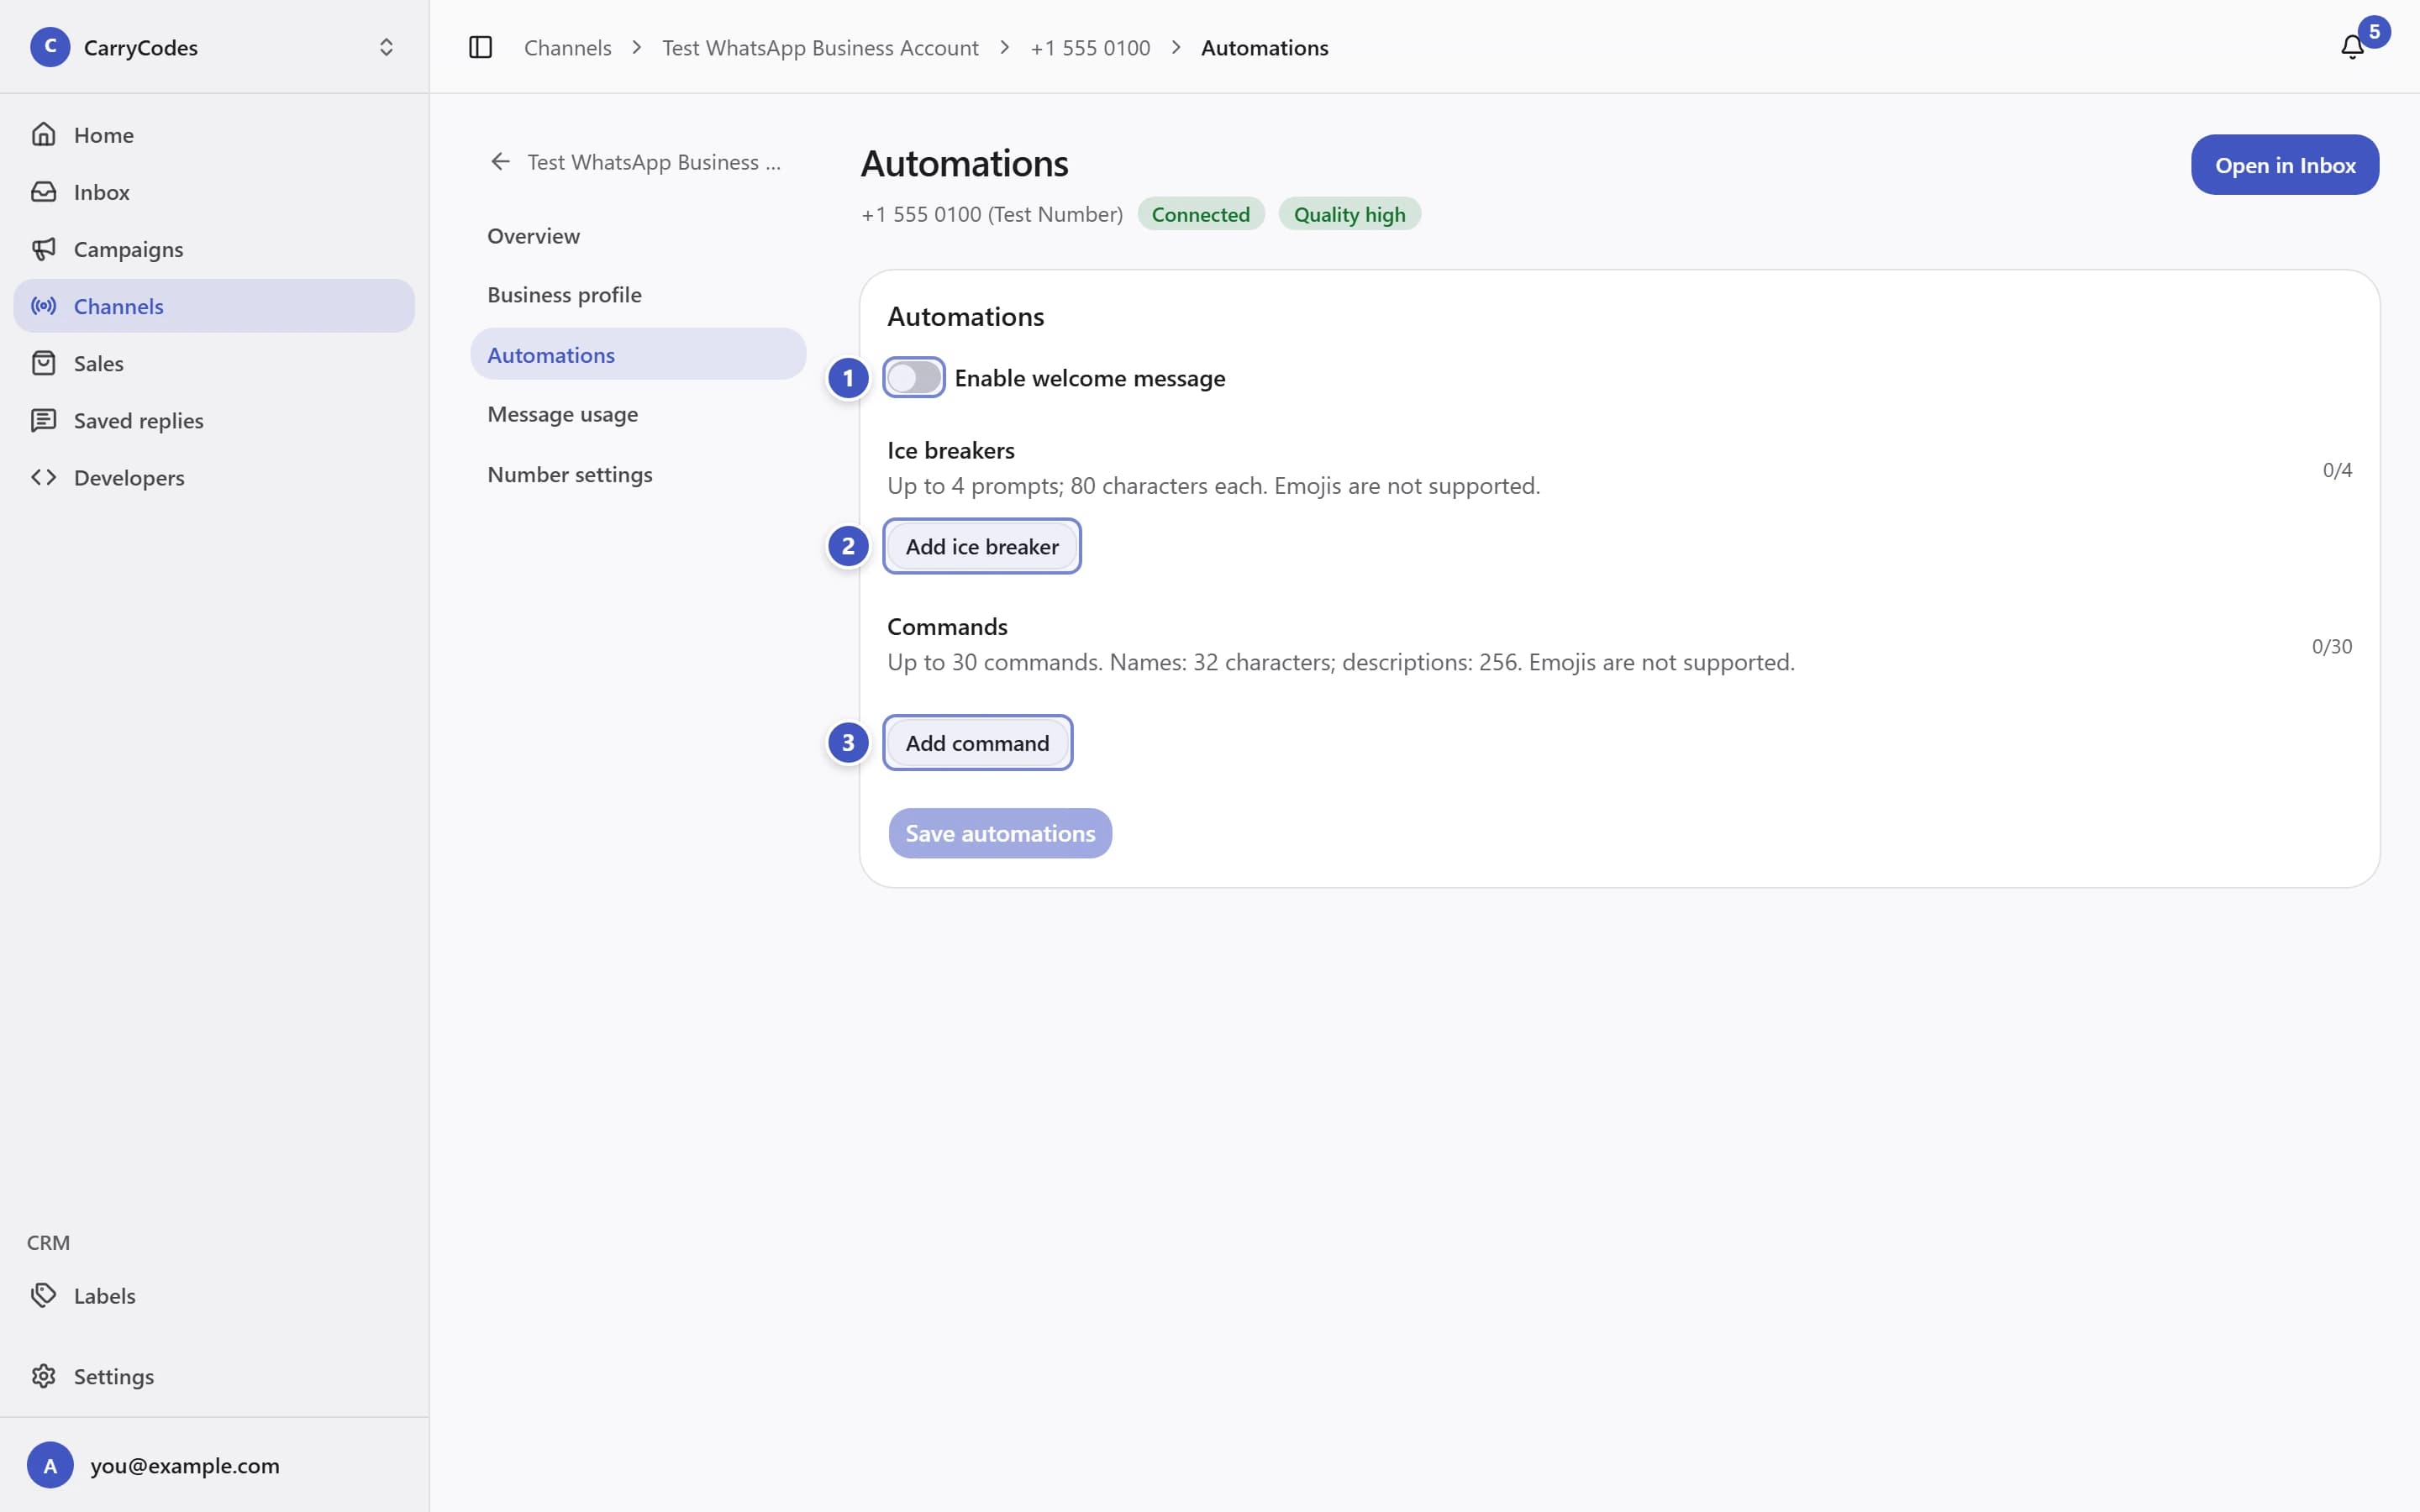Toggle the sidebar panel icon
Screen dimensions: 2420x1512
tap(480, 47)
